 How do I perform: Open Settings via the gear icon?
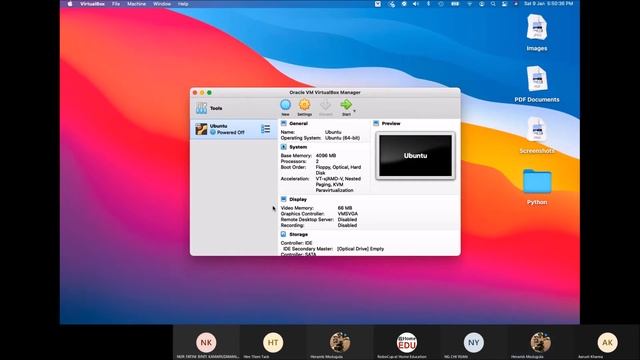click(x=304, y=105)
